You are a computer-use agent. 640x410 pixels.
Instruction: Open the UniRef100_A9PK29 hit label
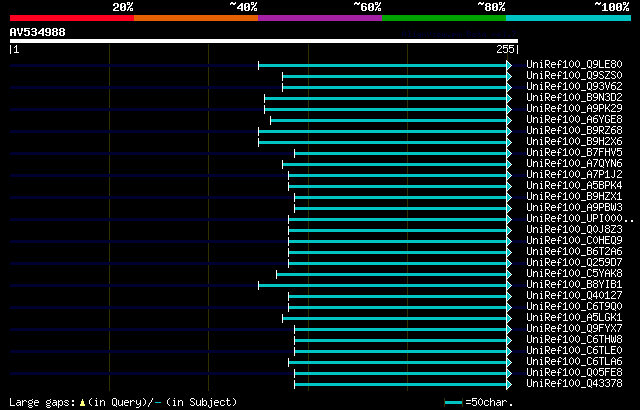tap(574, 109)
